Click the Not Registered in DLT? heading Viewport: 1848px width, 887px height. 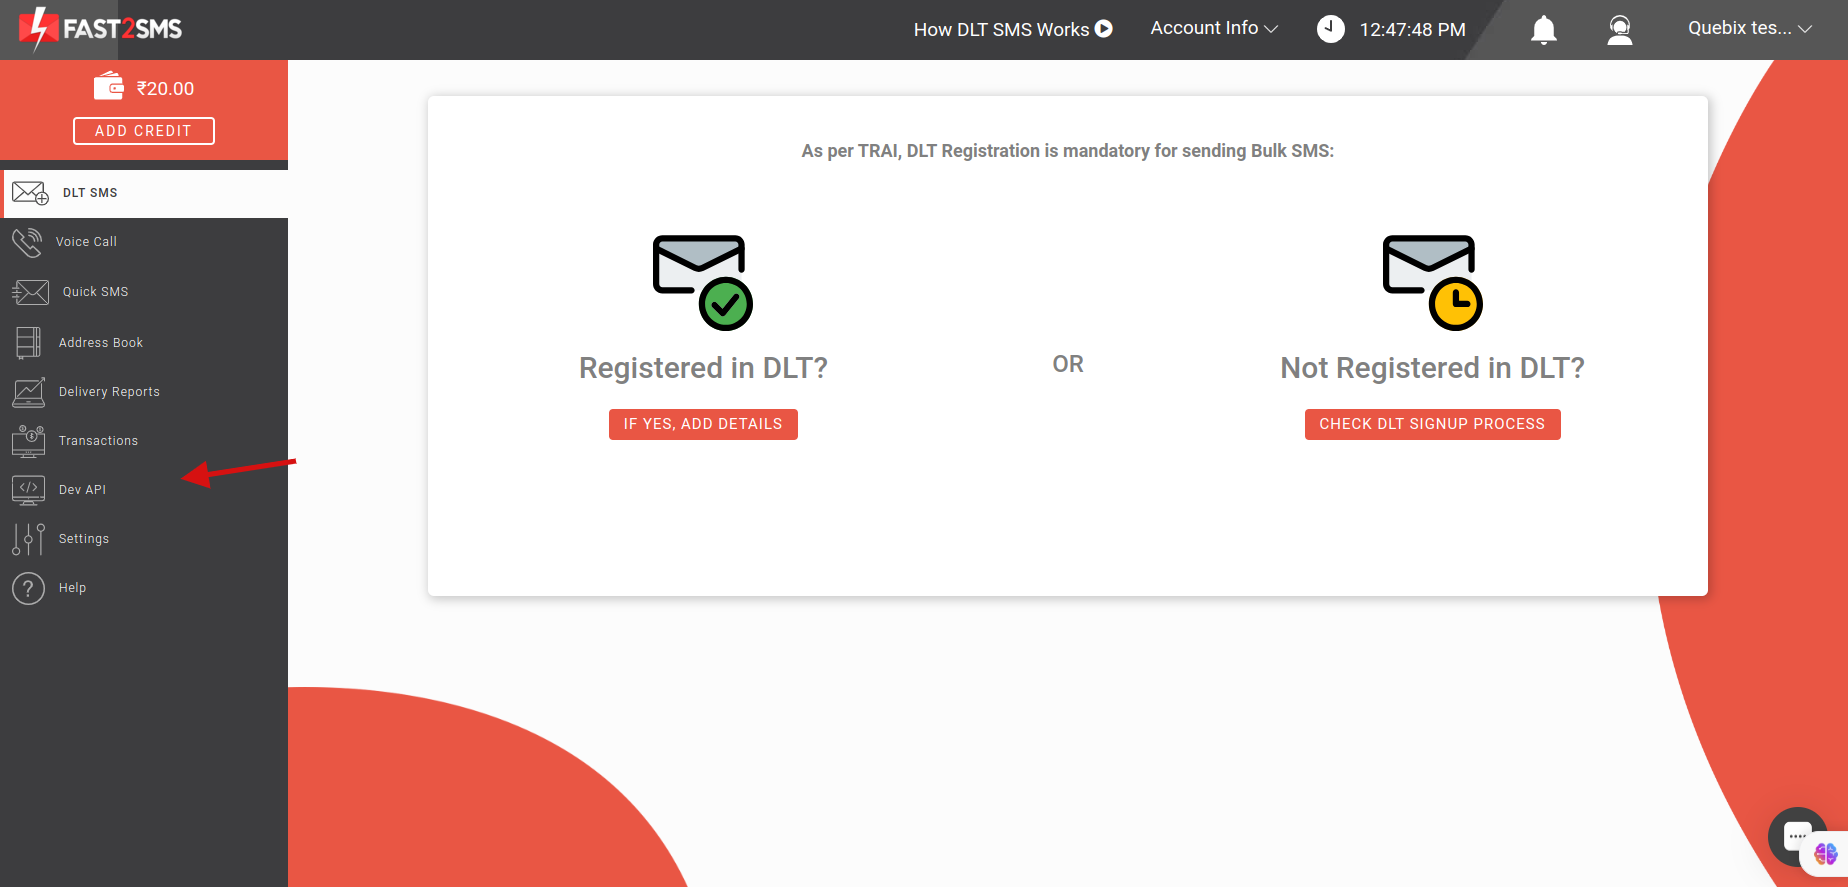click(x=1432, y=368)
